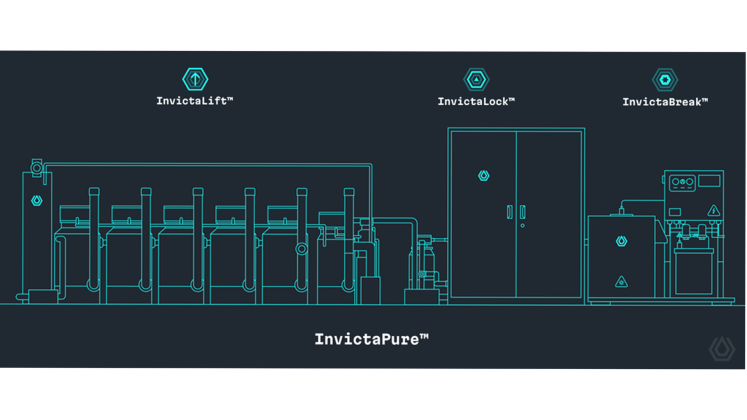Click the InvictaLock hexagon icon
The height and width of the screenshot is (420, 747).
click(x=476, y=79)
